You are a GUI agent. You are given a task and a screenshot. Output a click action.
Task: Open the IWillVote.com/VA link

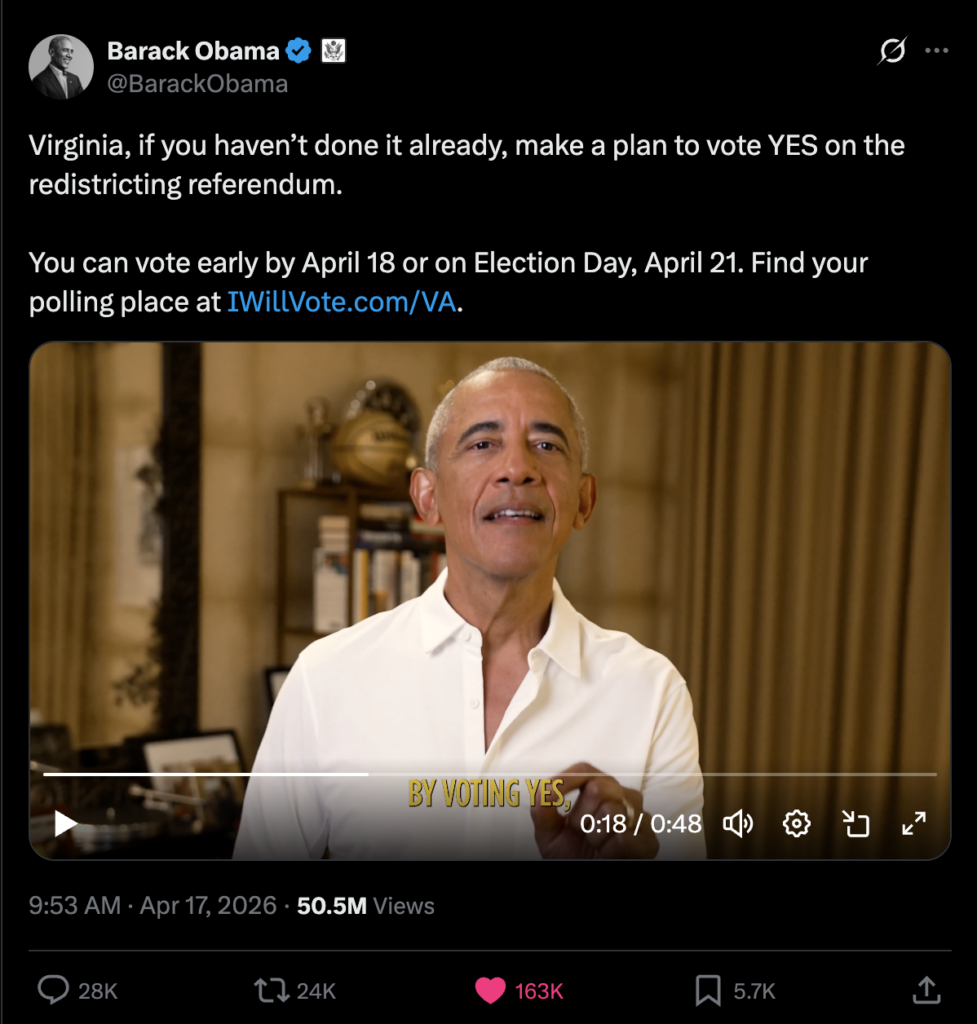342,302
